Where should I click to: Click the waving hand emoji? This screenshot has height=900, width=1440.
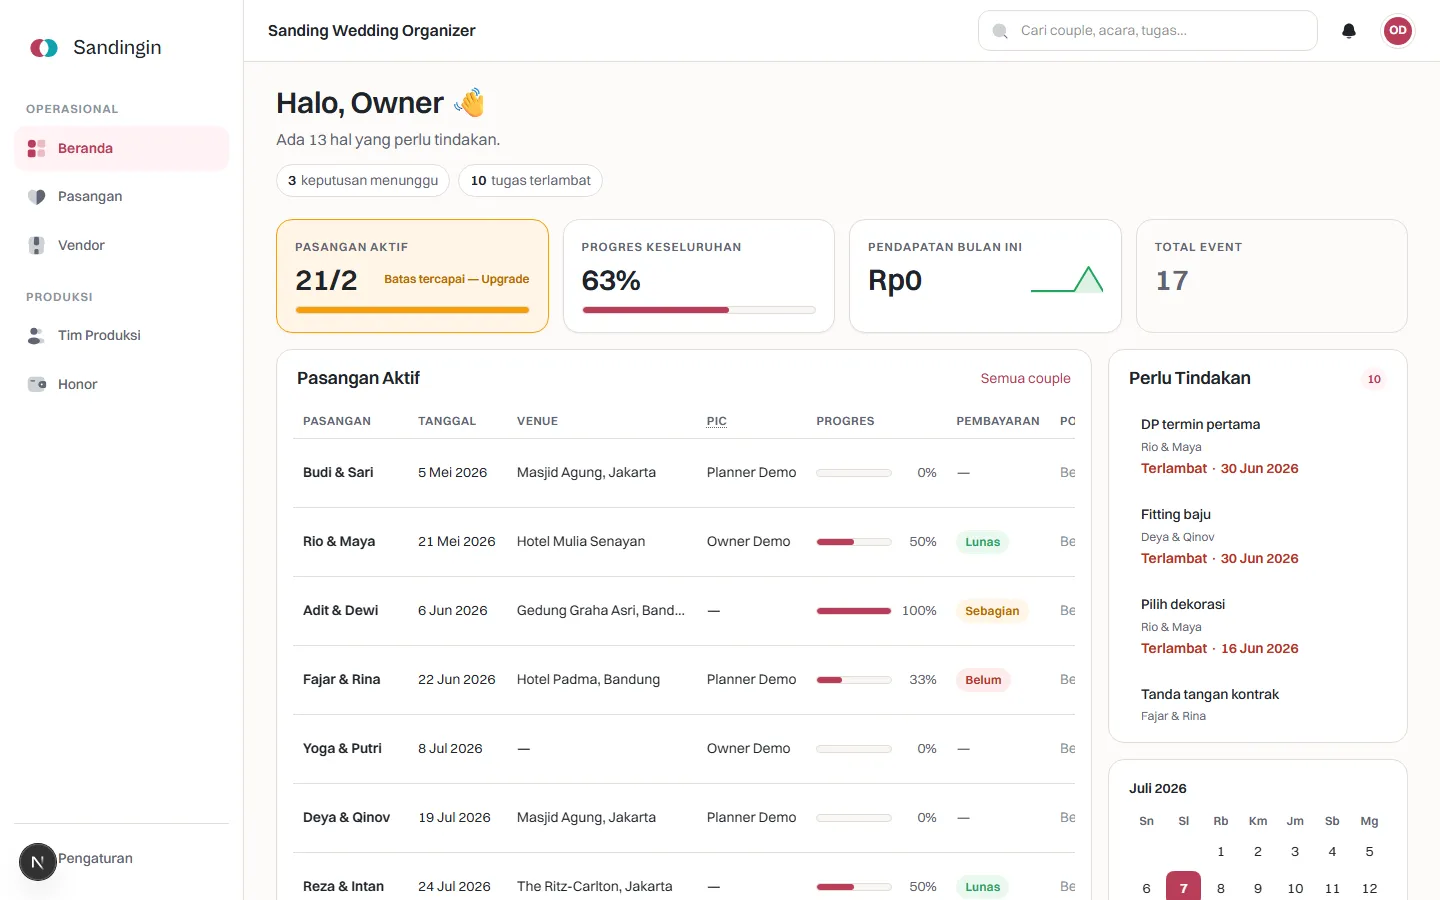(470, 103)
